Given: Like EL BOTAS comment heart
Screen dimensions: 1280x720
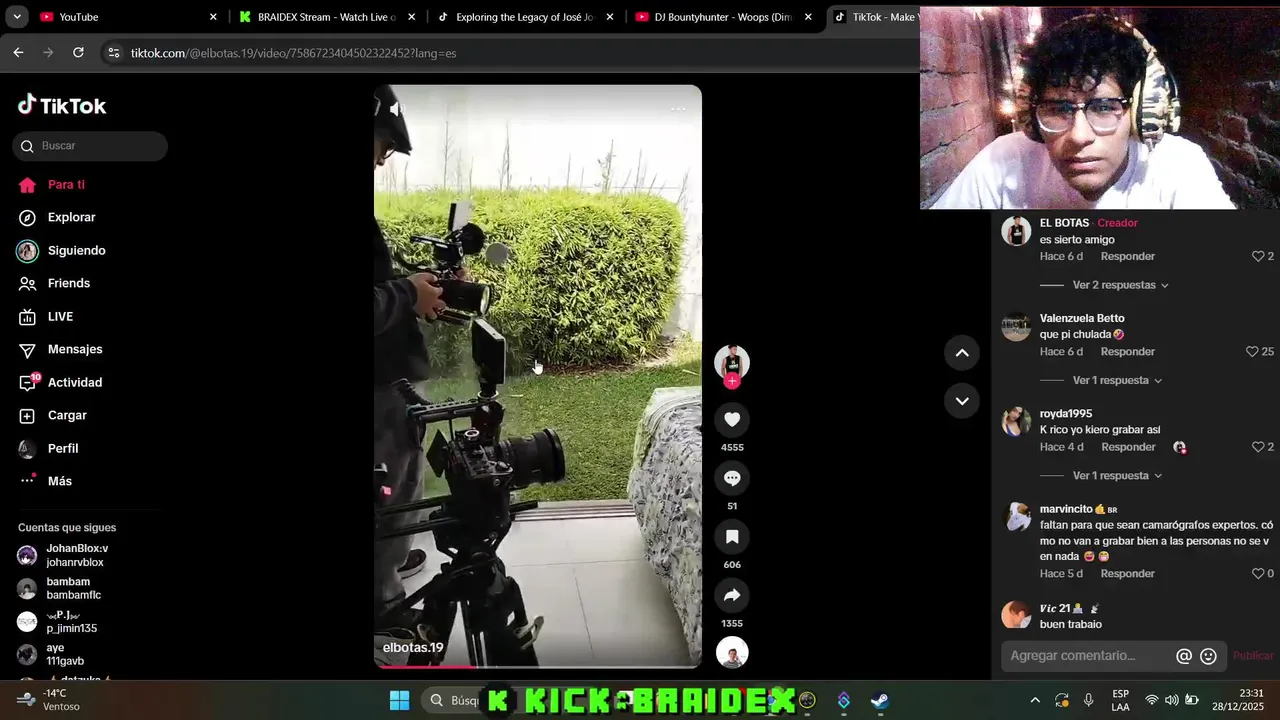Looking at the screenshot, I should (1258, 256).
